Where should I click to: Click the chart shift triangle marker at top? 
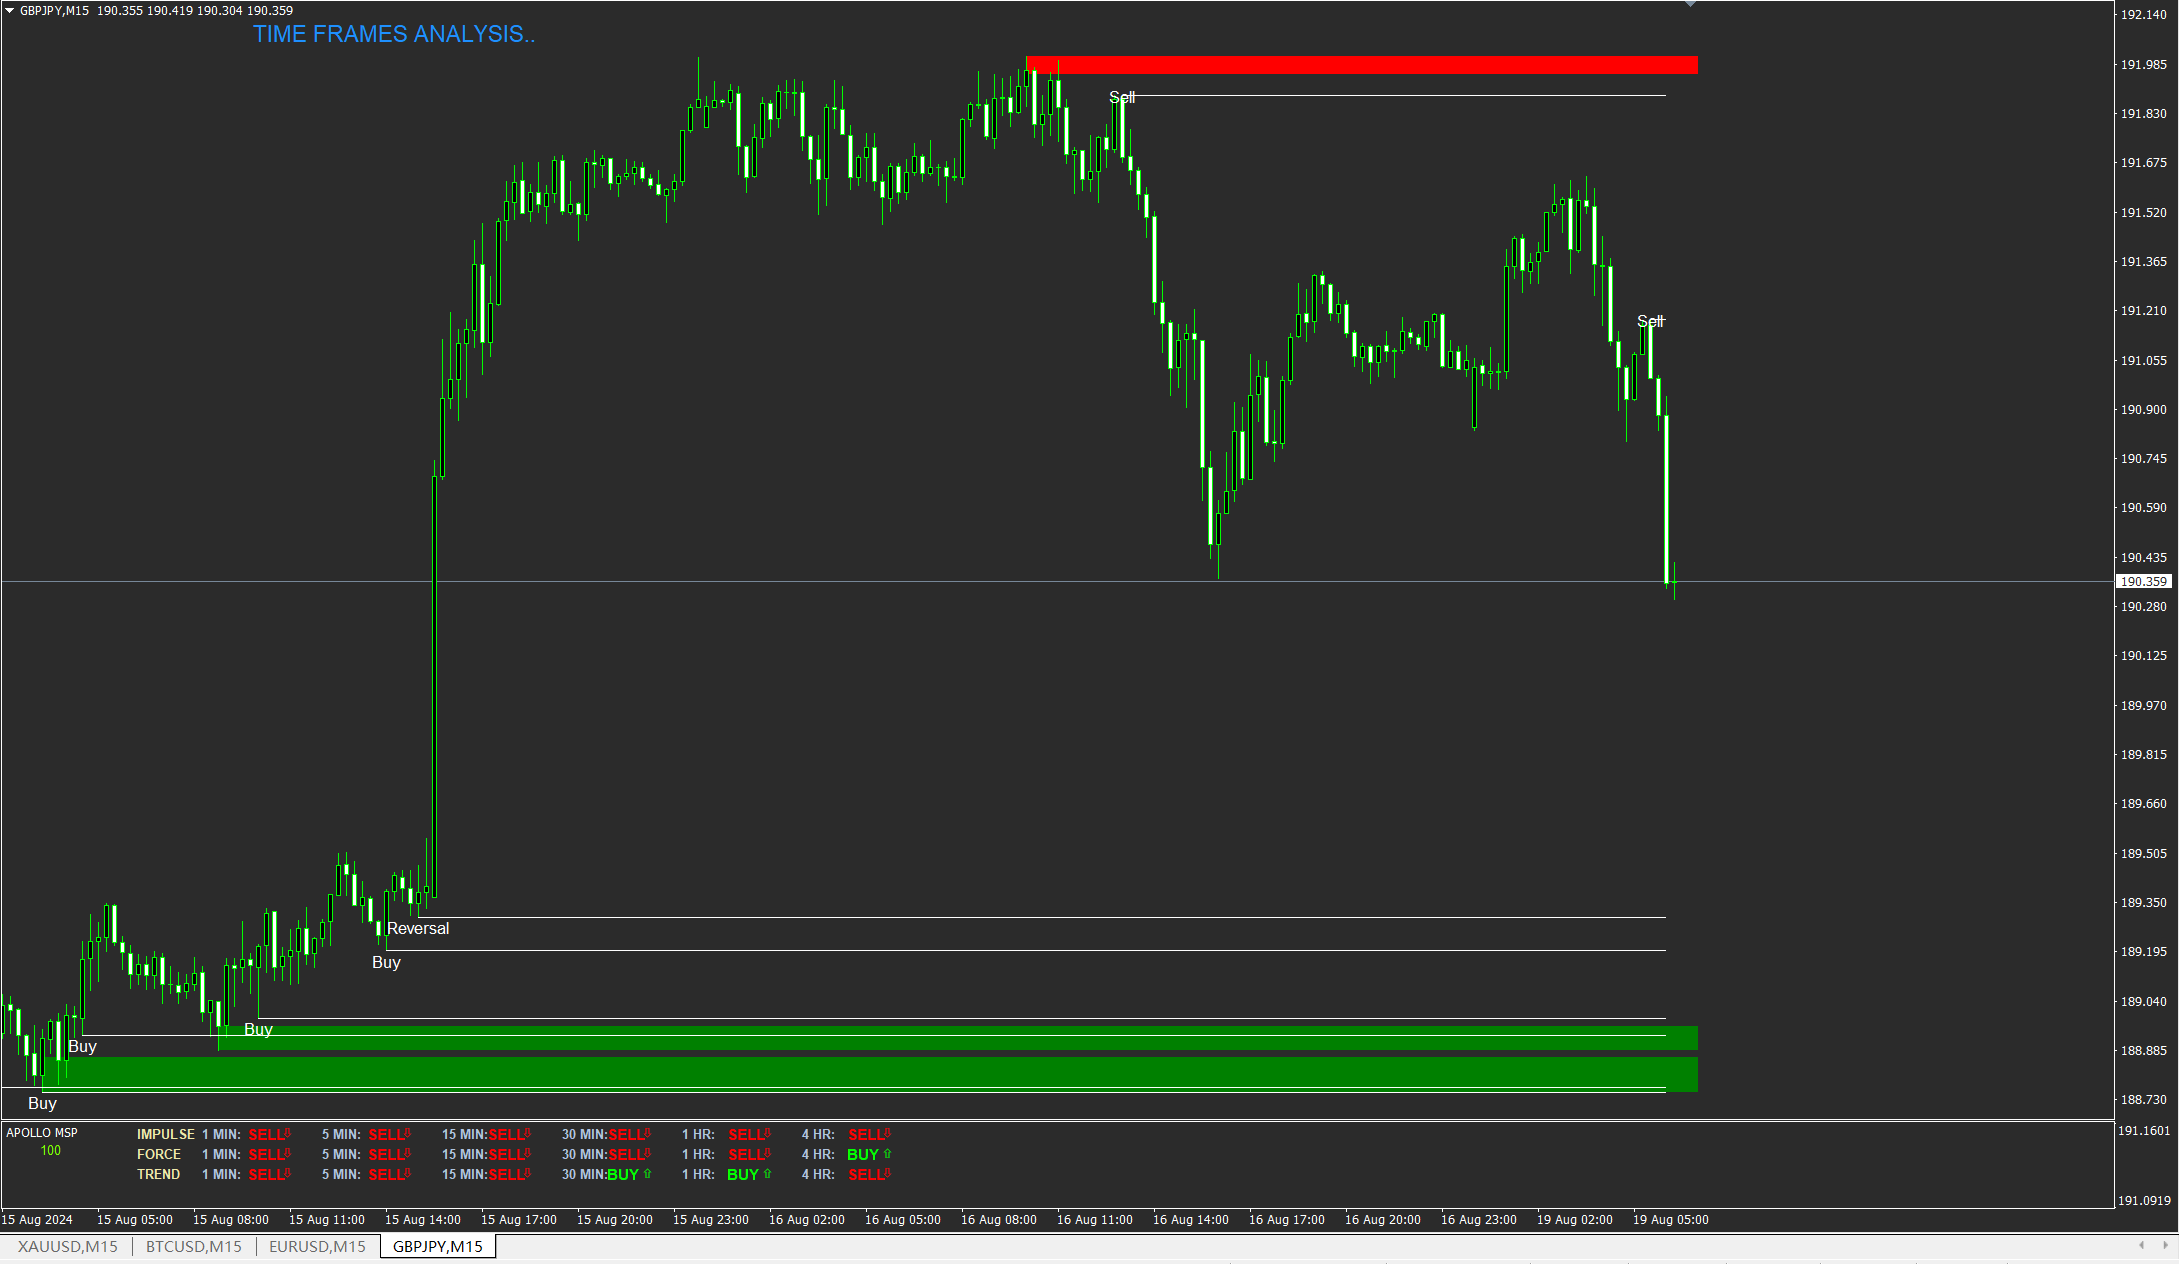1690,4
